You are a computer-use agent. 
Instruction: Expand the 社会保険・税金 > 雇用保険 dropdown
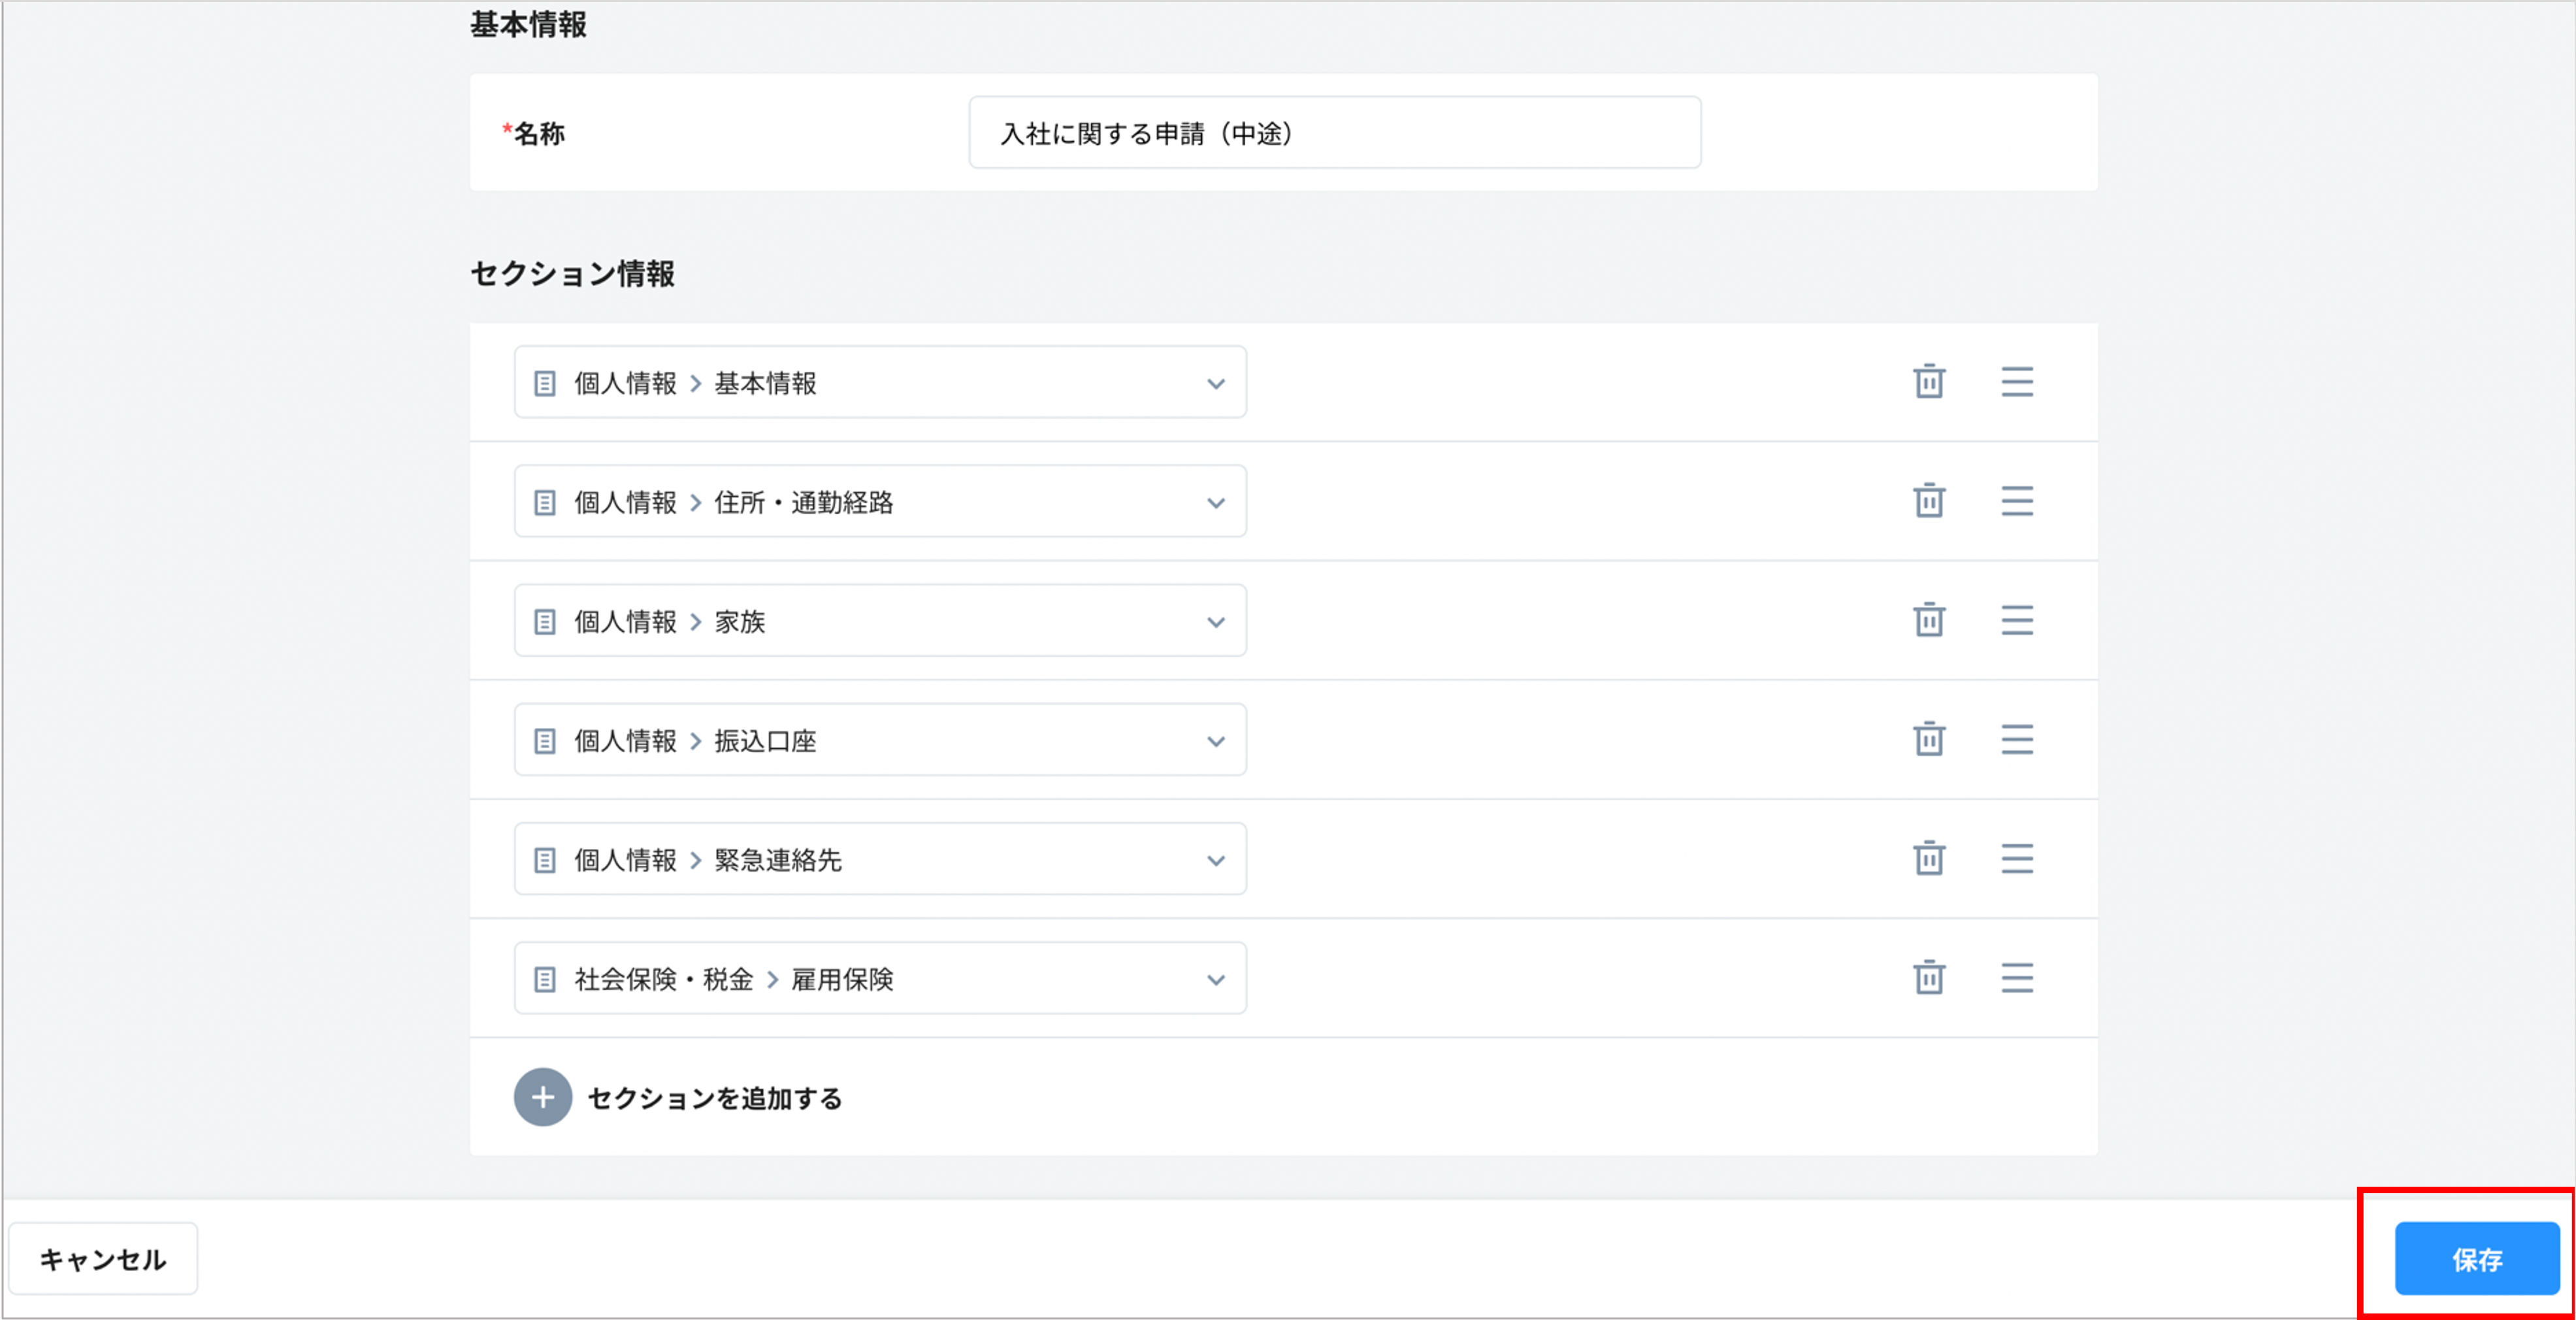tap(880, 978)
